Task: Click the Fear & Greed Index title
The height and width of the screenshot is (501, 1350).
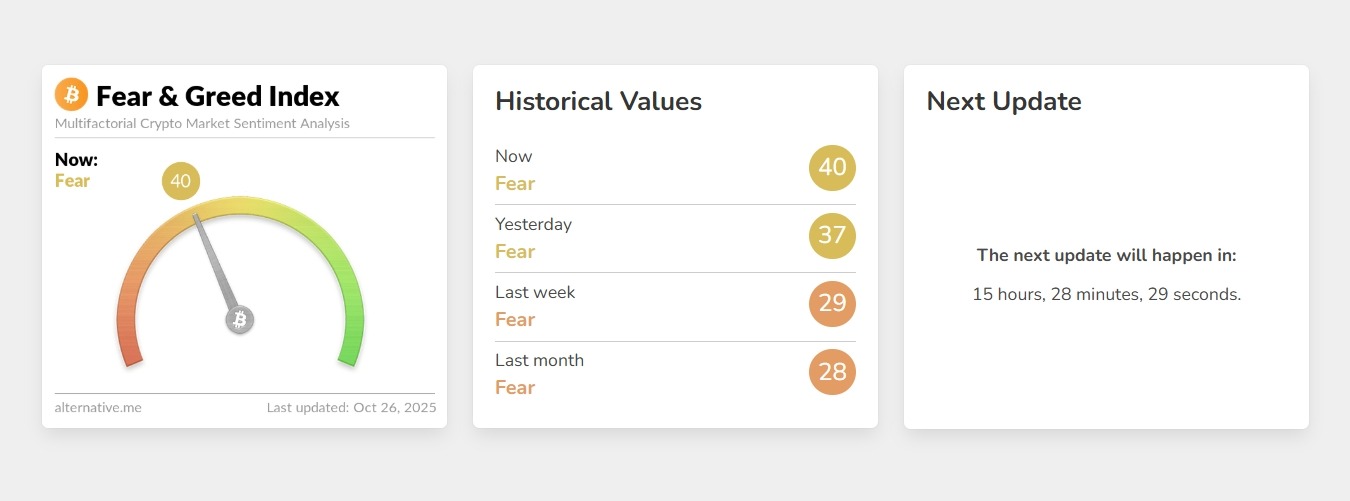Action: (x=217, y=96)
